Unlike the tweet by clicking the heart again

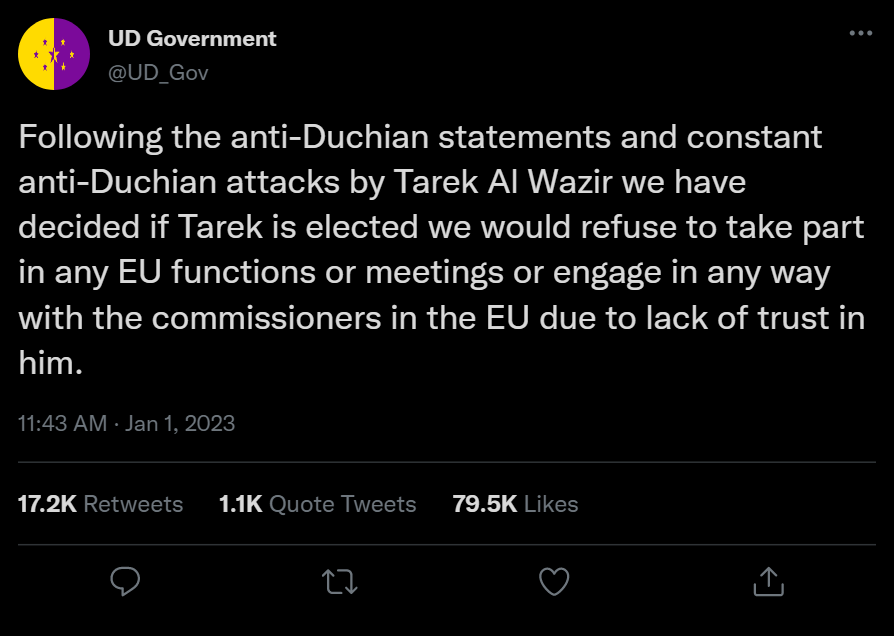pos(553,580)
